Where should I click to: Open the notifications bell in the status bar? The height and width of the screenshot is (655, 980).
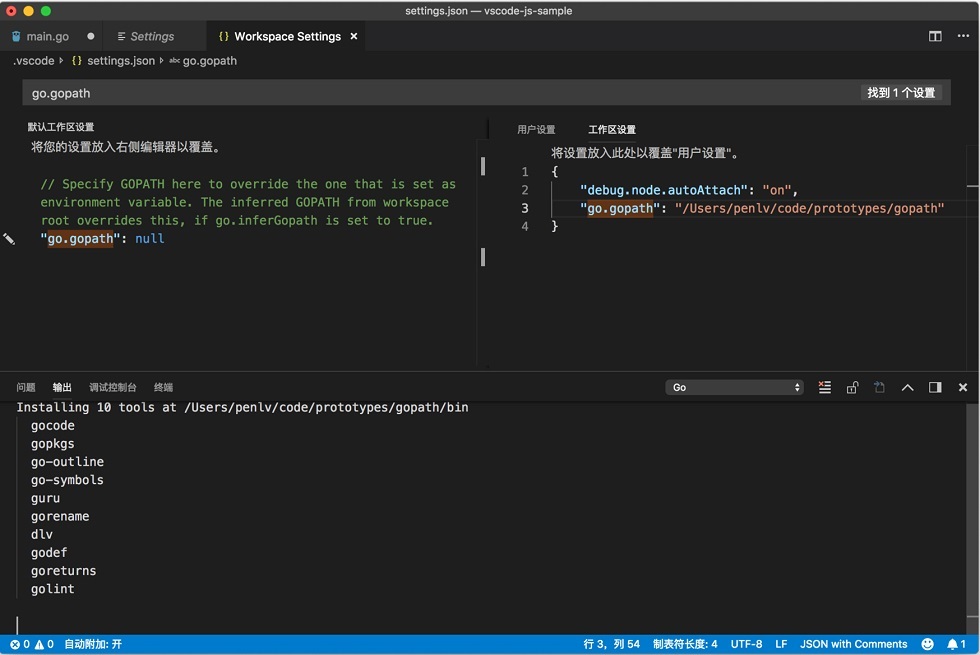[x=956, y=644]
